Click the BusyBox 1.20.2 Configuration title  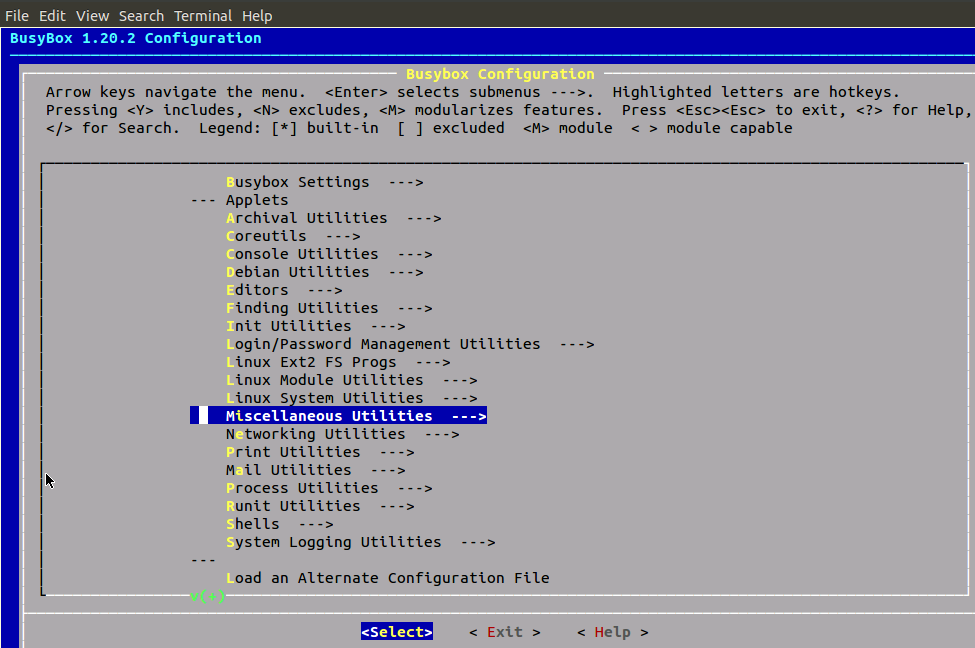(136, 38)
